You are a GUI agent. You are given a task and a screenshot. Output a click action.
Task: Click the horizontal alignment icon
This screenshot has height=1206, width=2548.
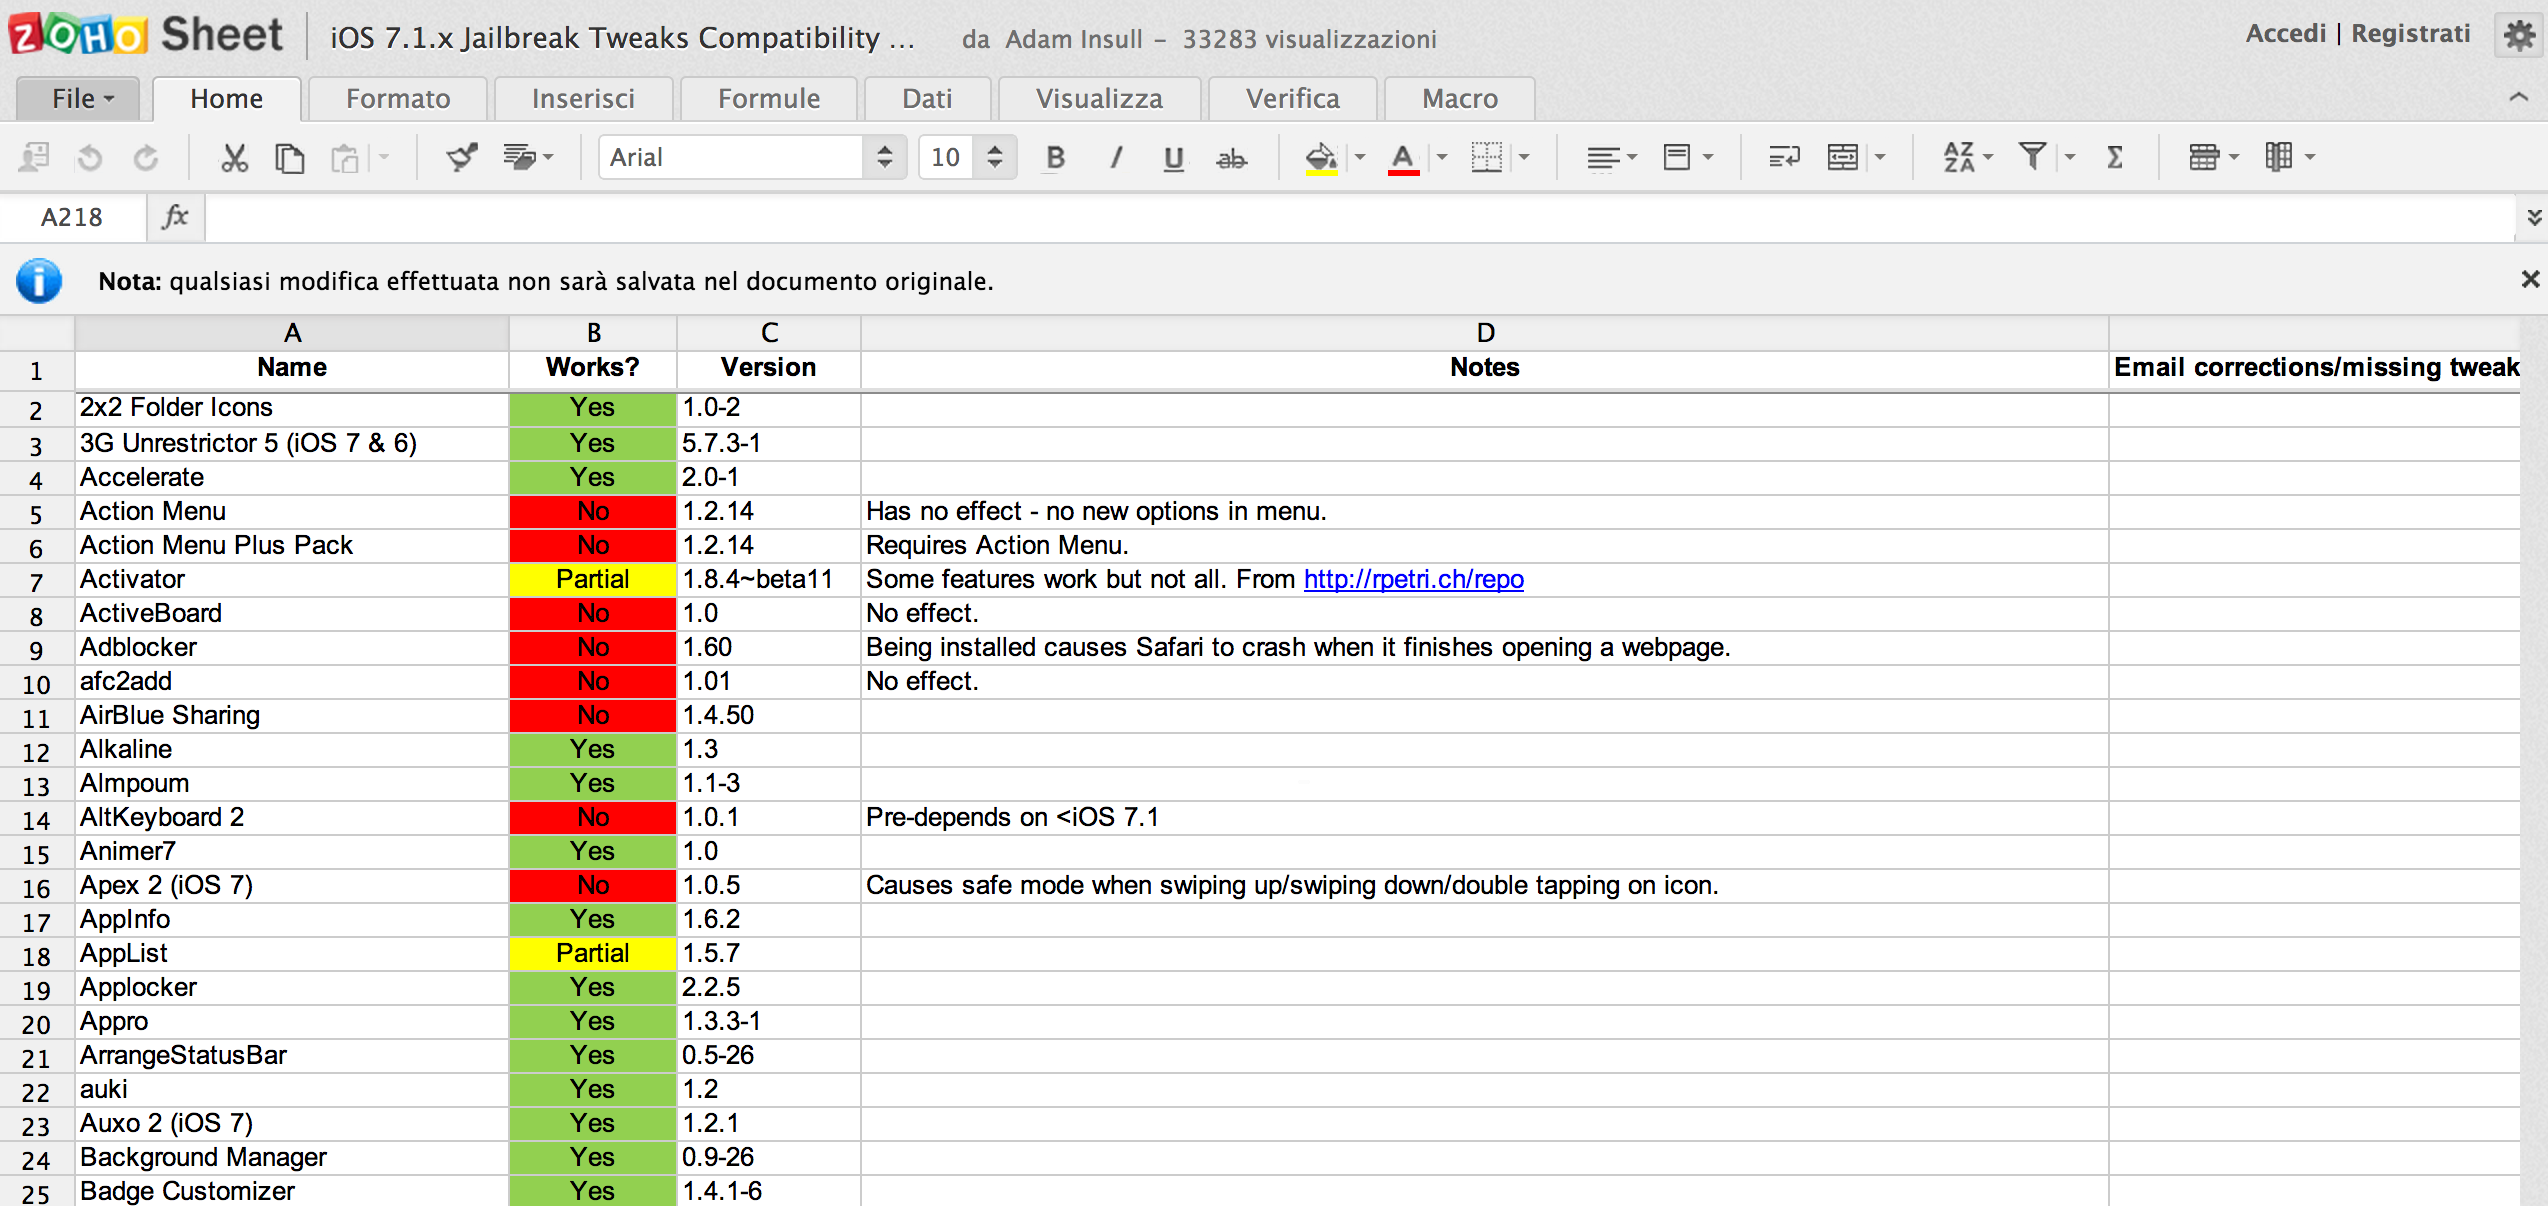pyautogui.click(x=1603, y=157)
